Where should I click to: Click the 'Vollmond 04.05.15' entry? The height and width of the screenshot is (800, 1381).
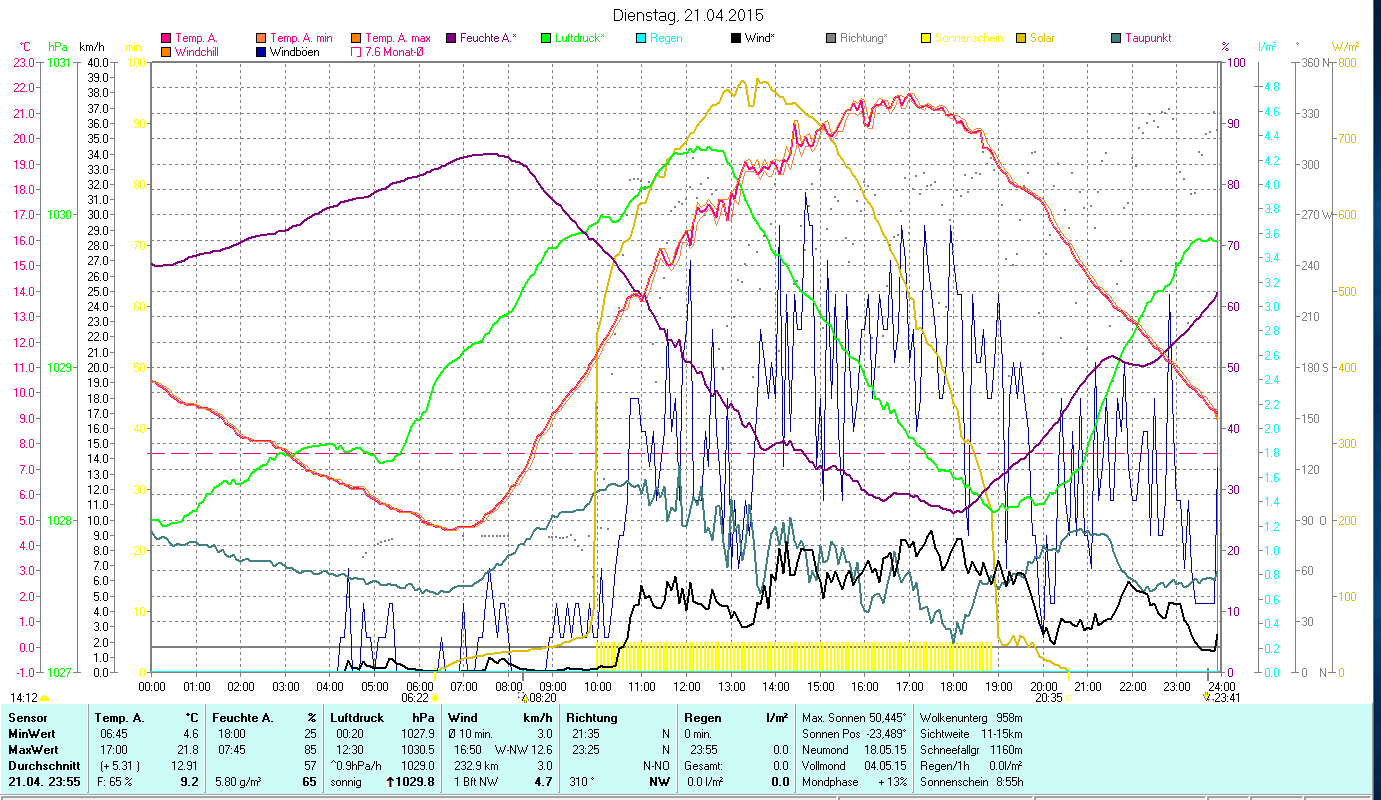(852, 765)
